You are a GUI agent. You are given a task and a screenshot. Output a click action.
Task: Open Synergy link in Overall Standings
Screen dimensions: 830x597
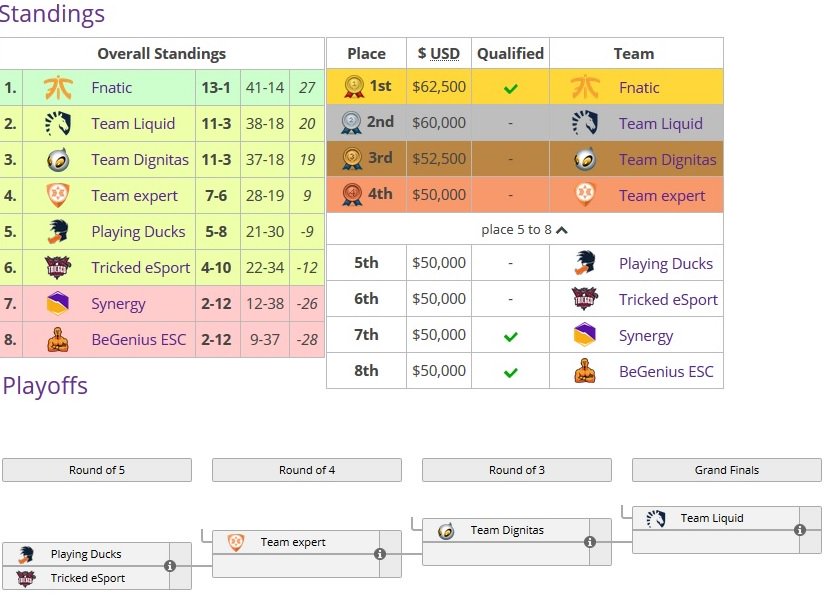point(118,304)
